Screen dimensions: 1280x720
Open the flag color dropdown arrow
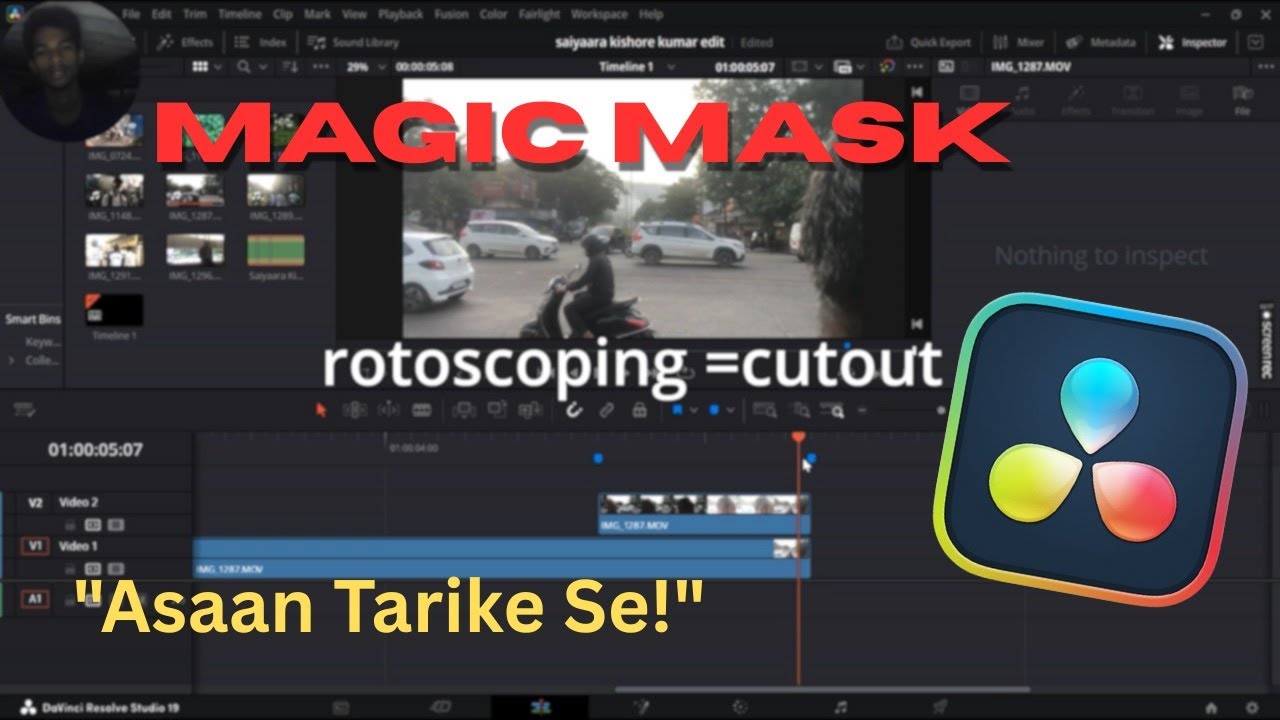tap(694, 409)
